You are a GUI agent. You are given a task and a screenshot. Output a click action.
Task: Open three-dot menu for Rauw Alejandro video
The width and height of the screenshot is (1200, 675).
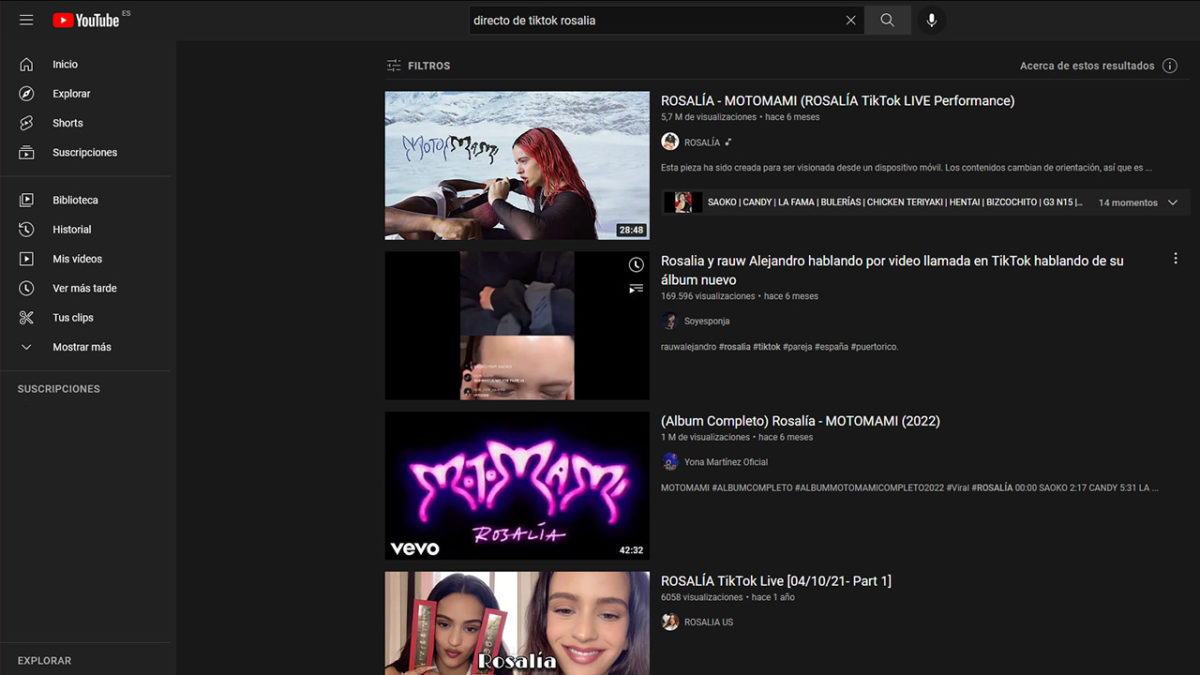click(x=1175, y=259)
